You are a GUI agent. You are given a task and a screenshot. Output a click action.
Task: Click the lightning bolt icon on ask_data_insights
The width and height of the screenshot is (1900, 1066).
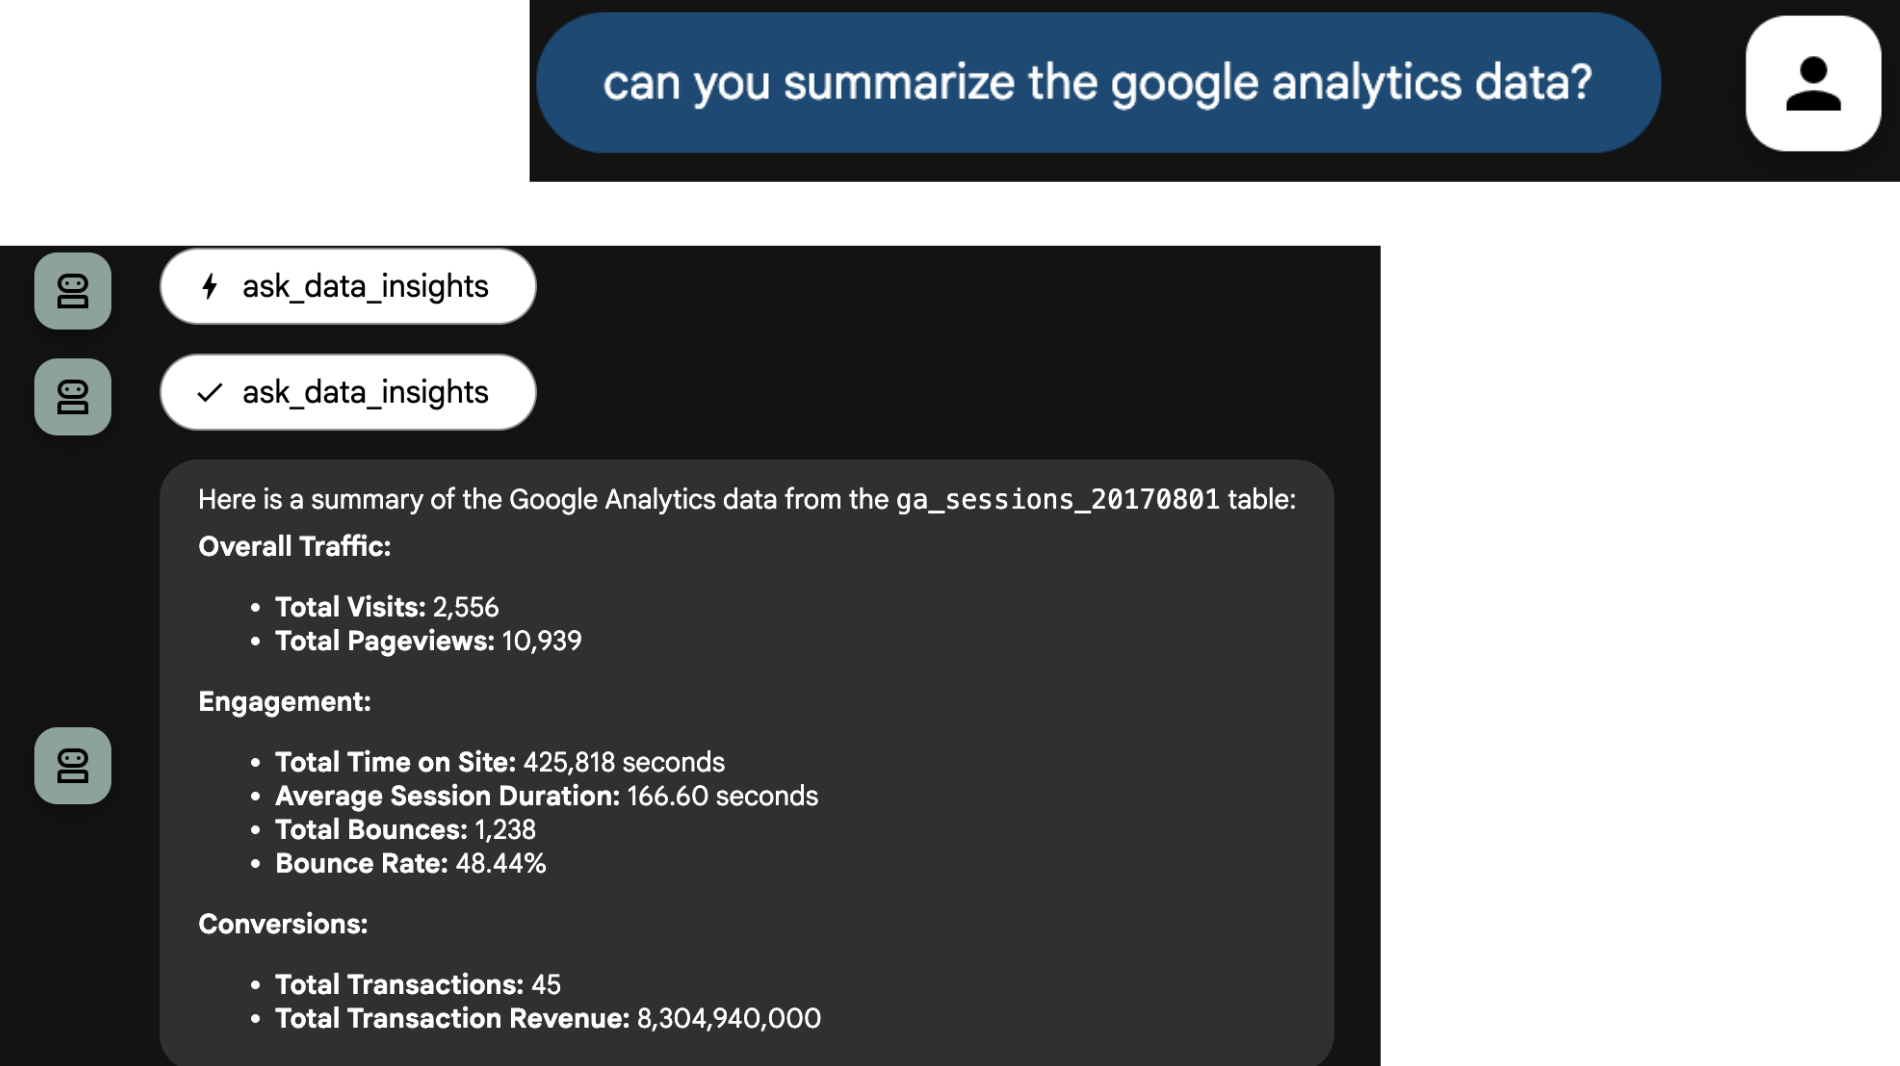(x=210, y=287)
